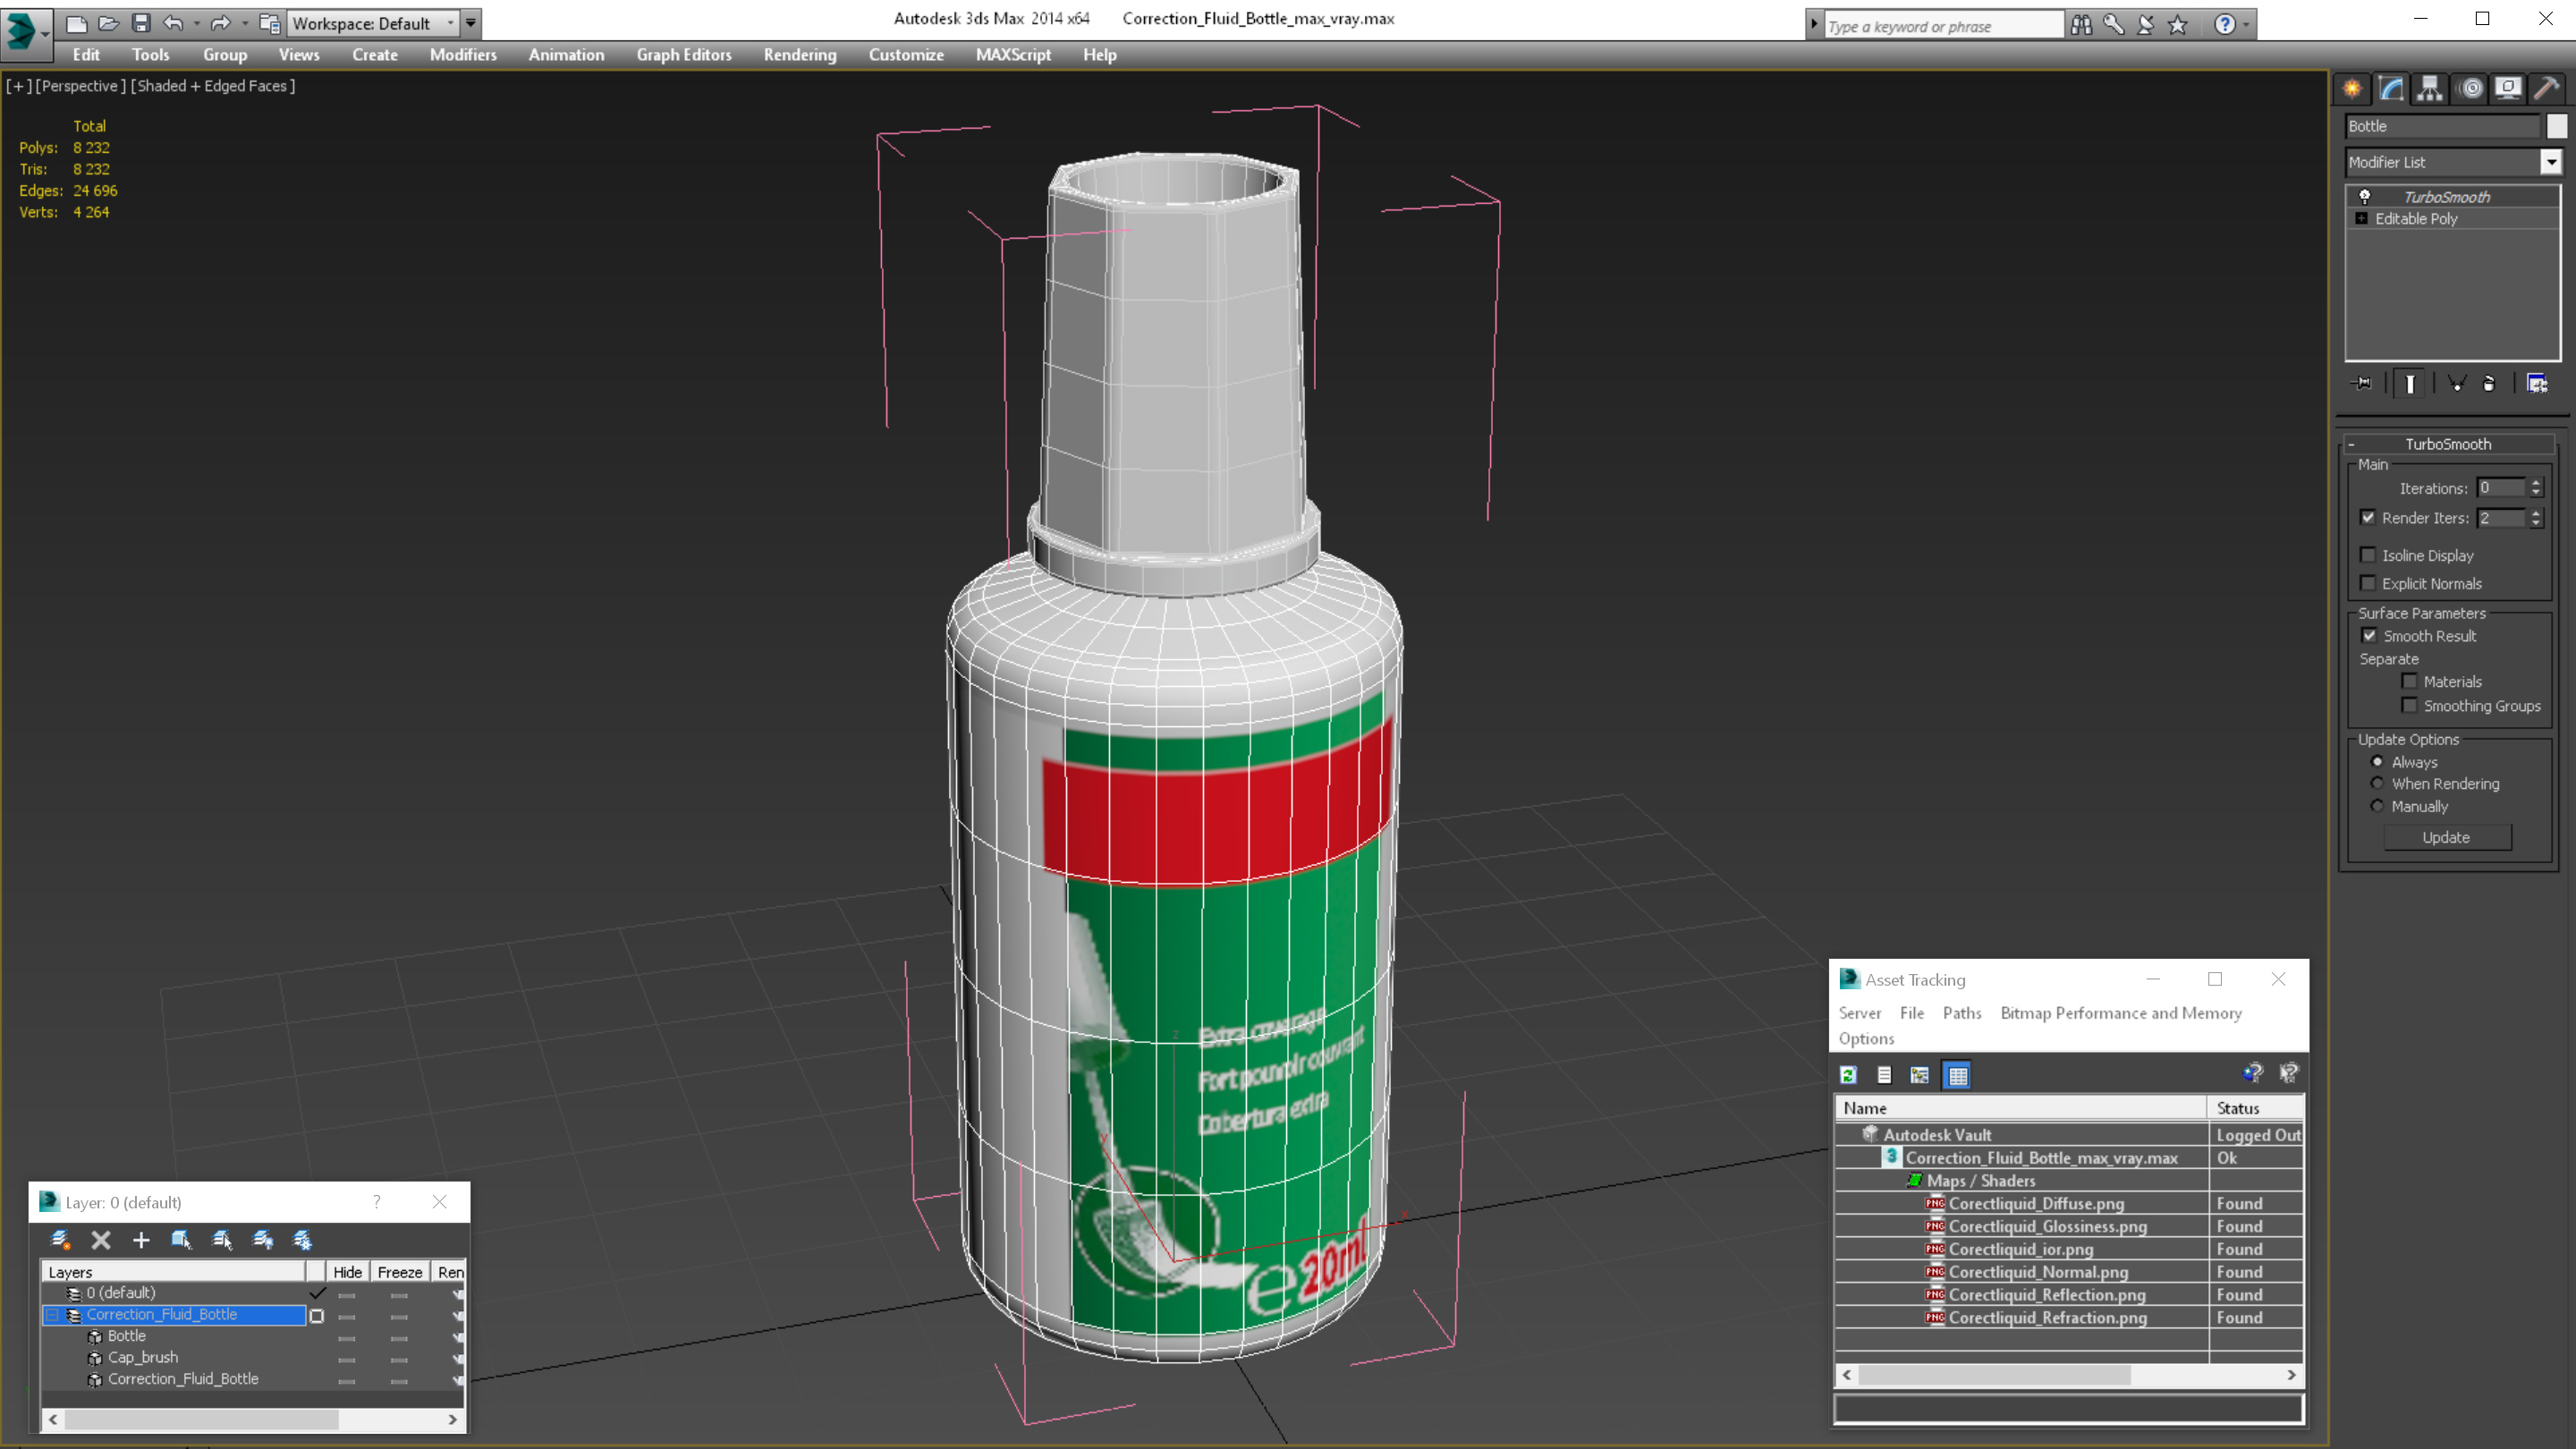Toggle TurboSmooth lightbulb in modifier stack
The image size is (2576, 1449).
coord(2365,196)
